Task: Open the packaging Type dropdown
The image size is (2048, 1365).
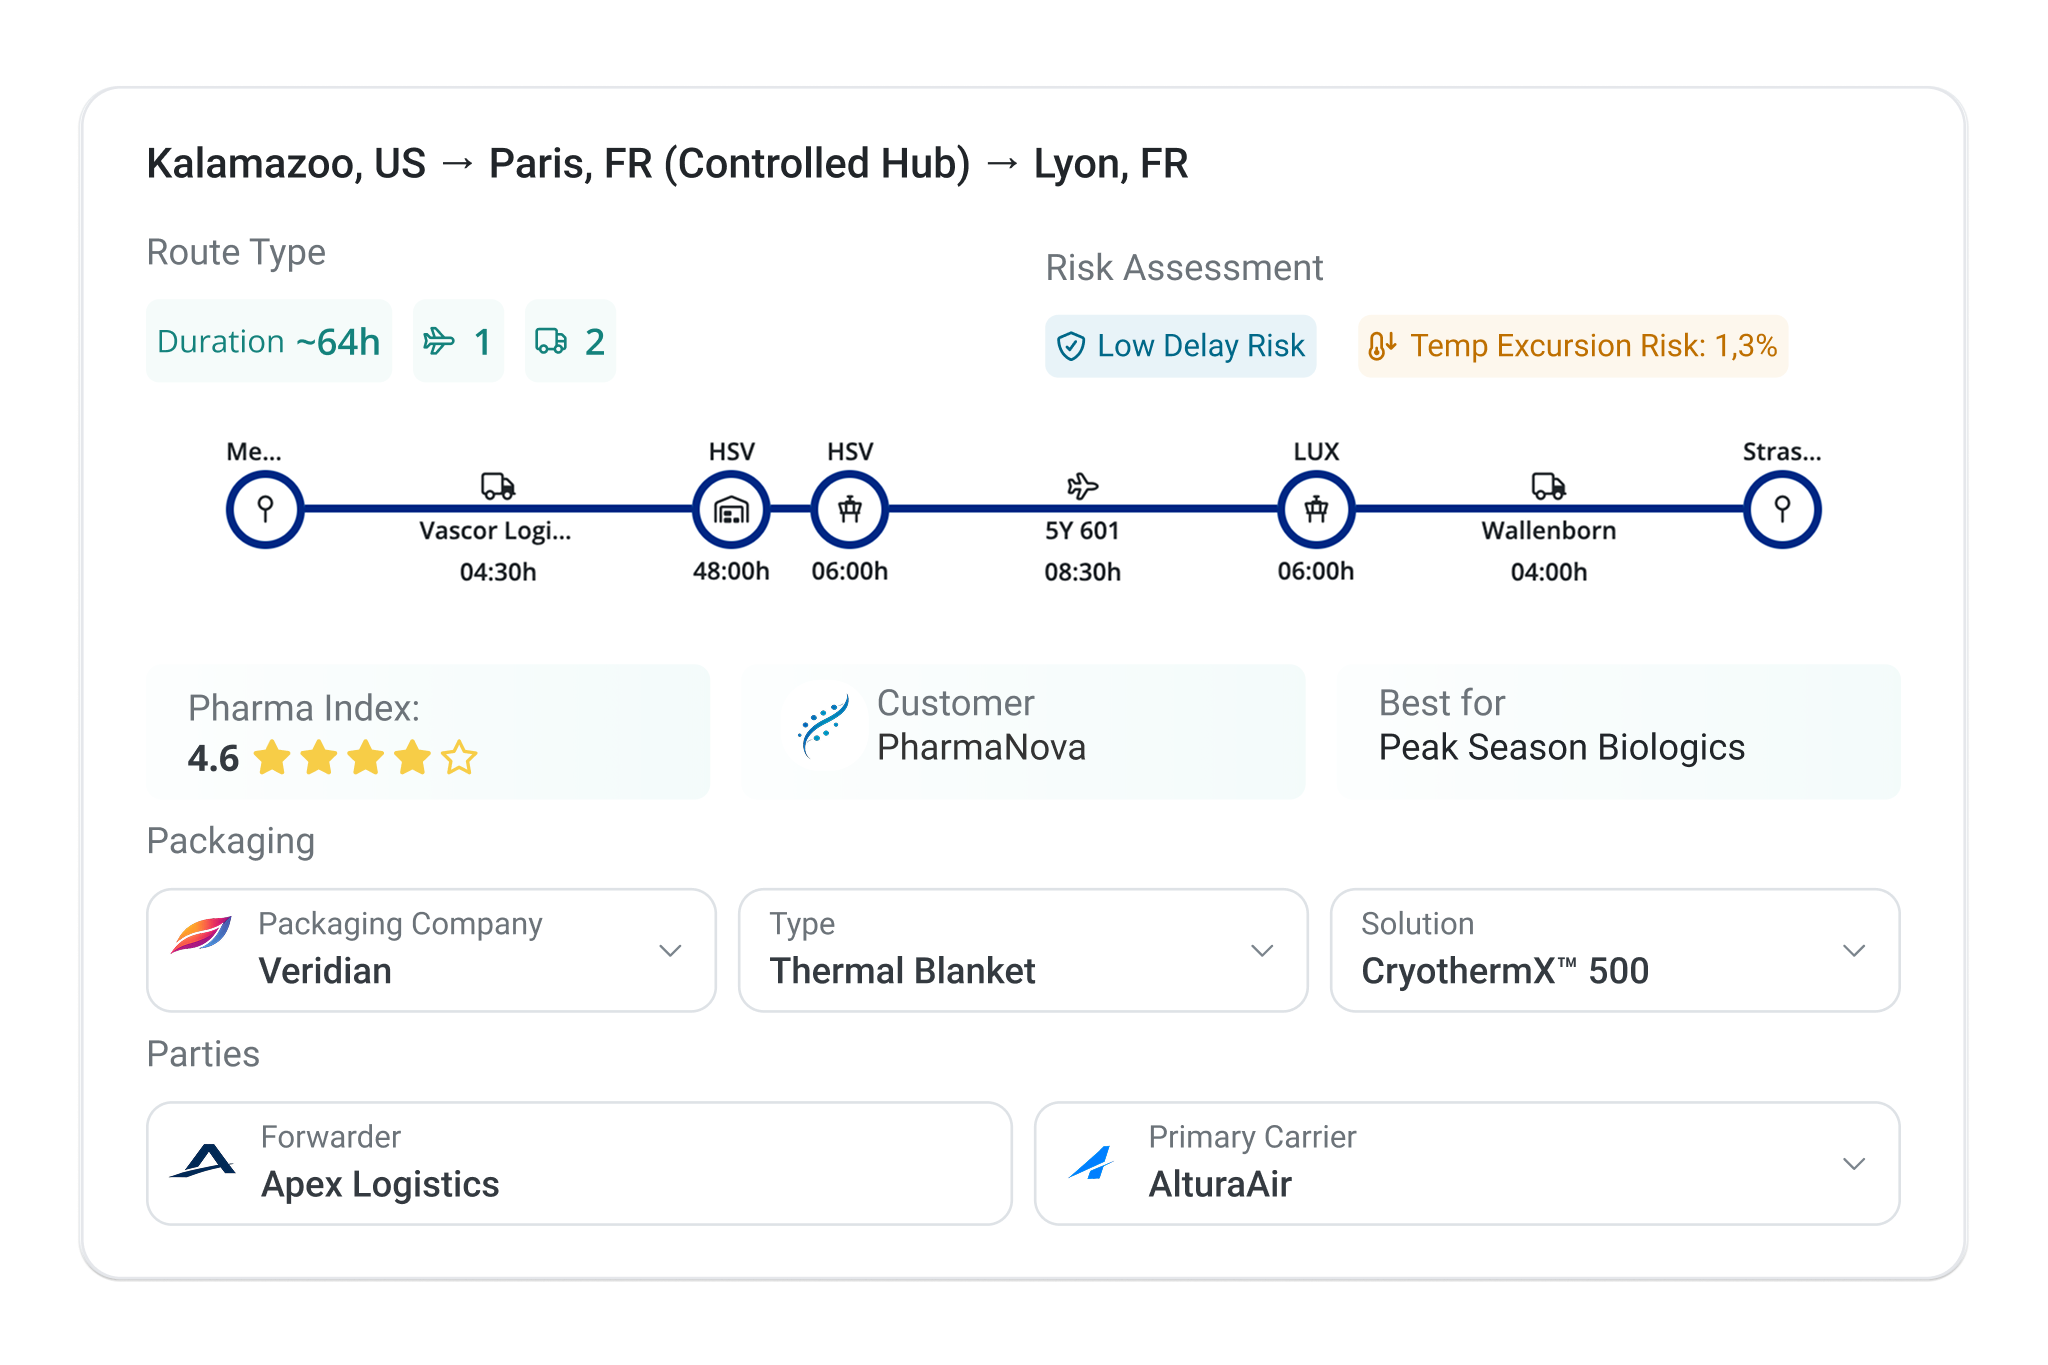Action: tap(1262, 950)
